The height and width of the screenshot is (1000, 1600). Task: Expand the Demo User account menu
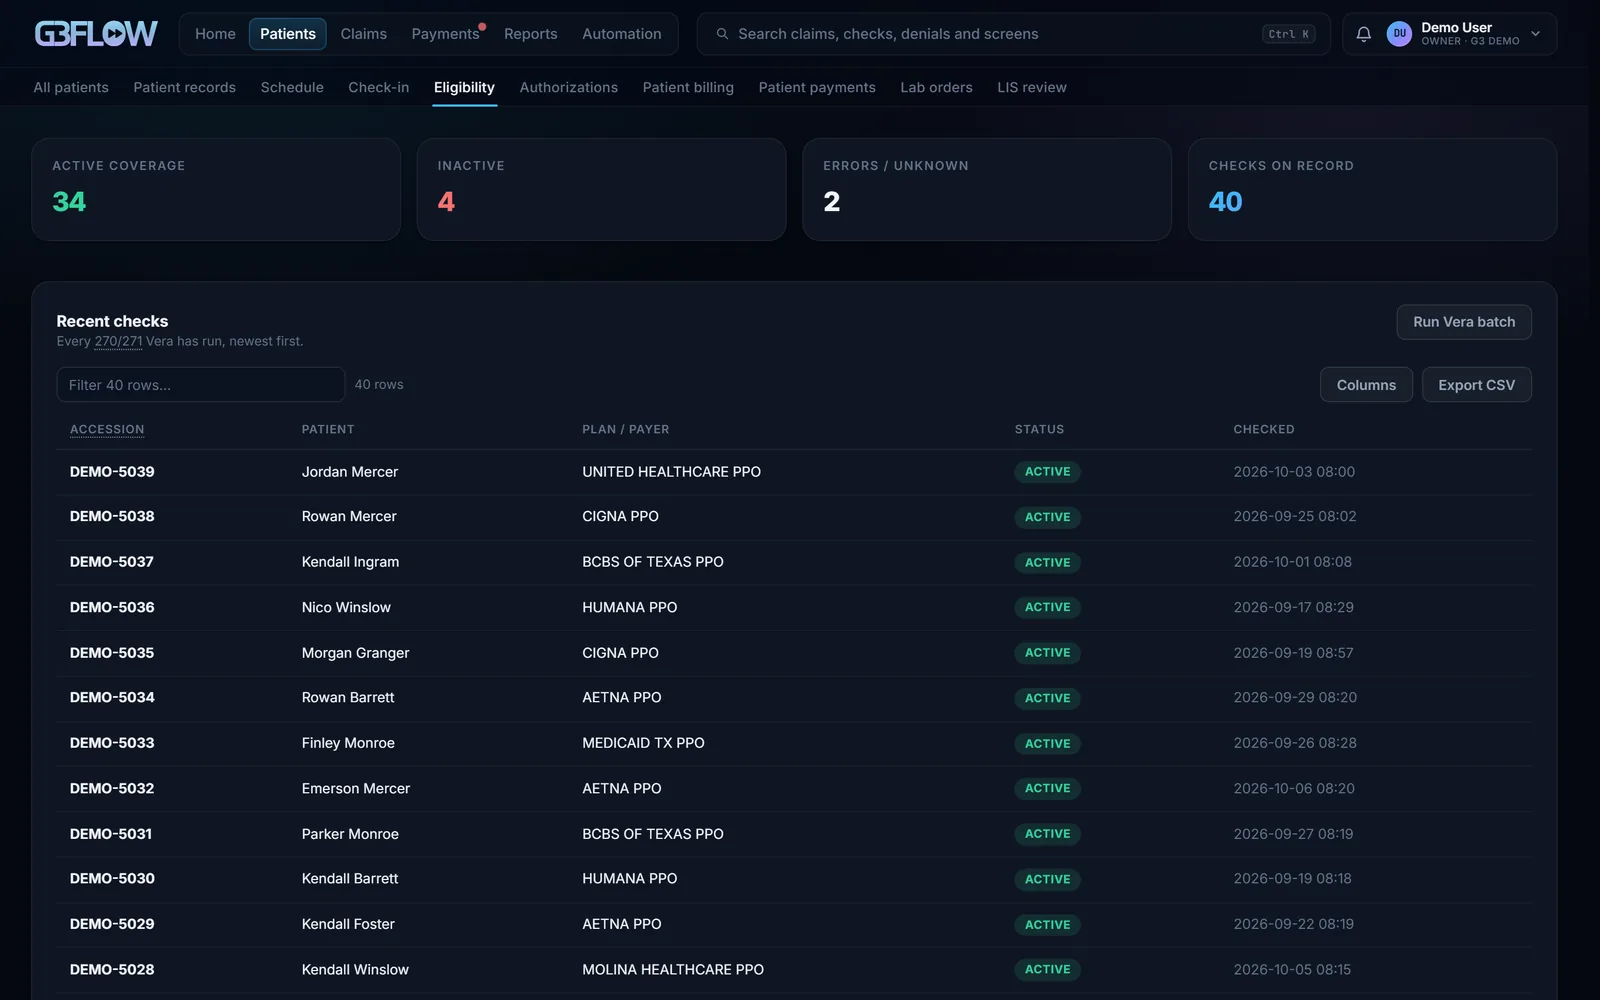click(x=1535, y=34)
